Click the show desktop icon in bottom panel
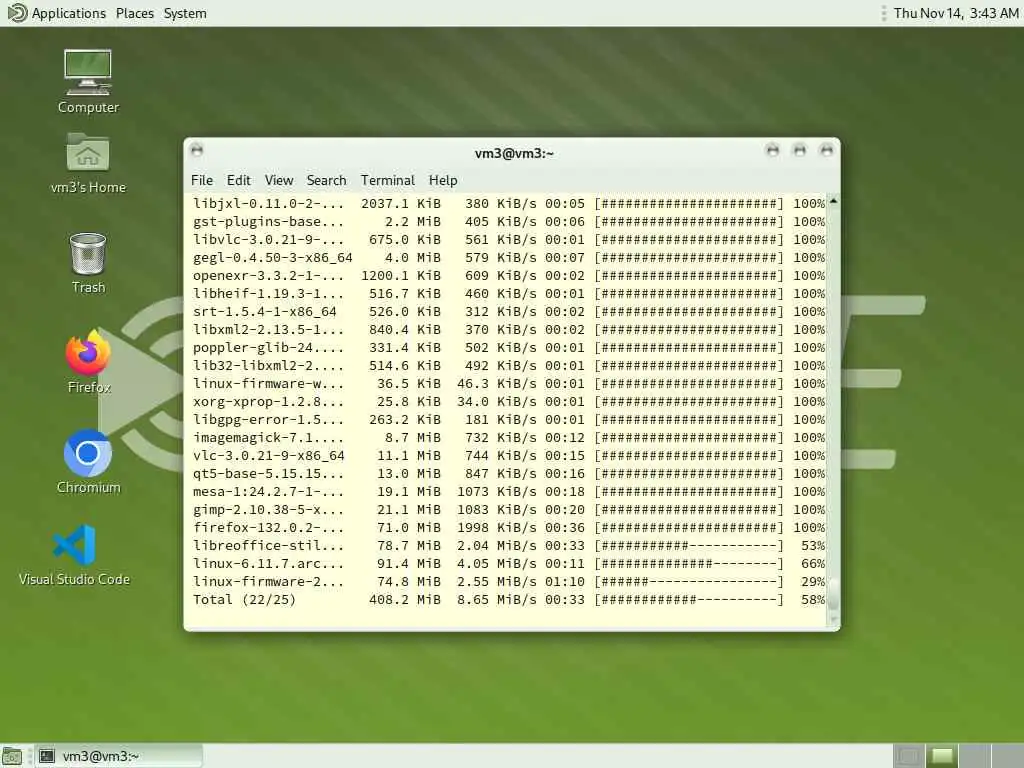 (x=12, y=756)
